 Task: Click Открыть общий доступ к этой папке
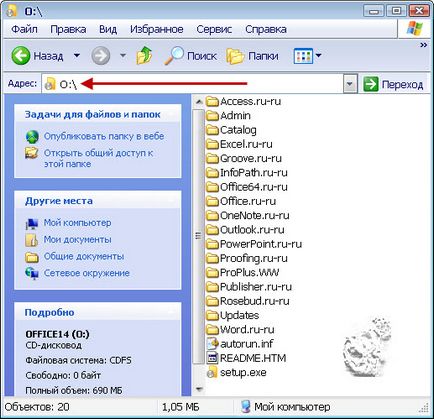(x=99, y=158)
